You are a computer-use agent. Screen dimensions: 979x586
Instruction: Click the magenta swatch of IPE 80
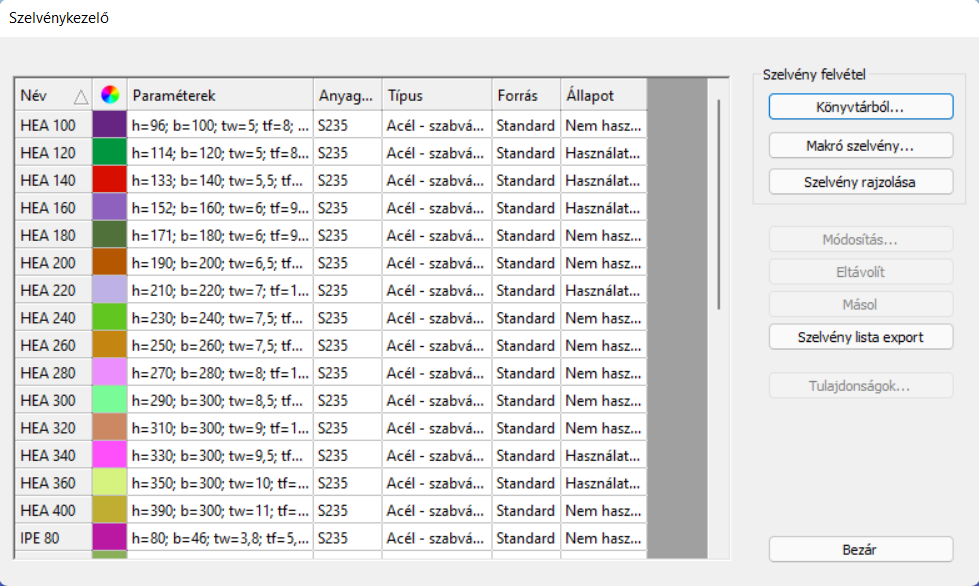pyautogui.click(x=110, y=538)
